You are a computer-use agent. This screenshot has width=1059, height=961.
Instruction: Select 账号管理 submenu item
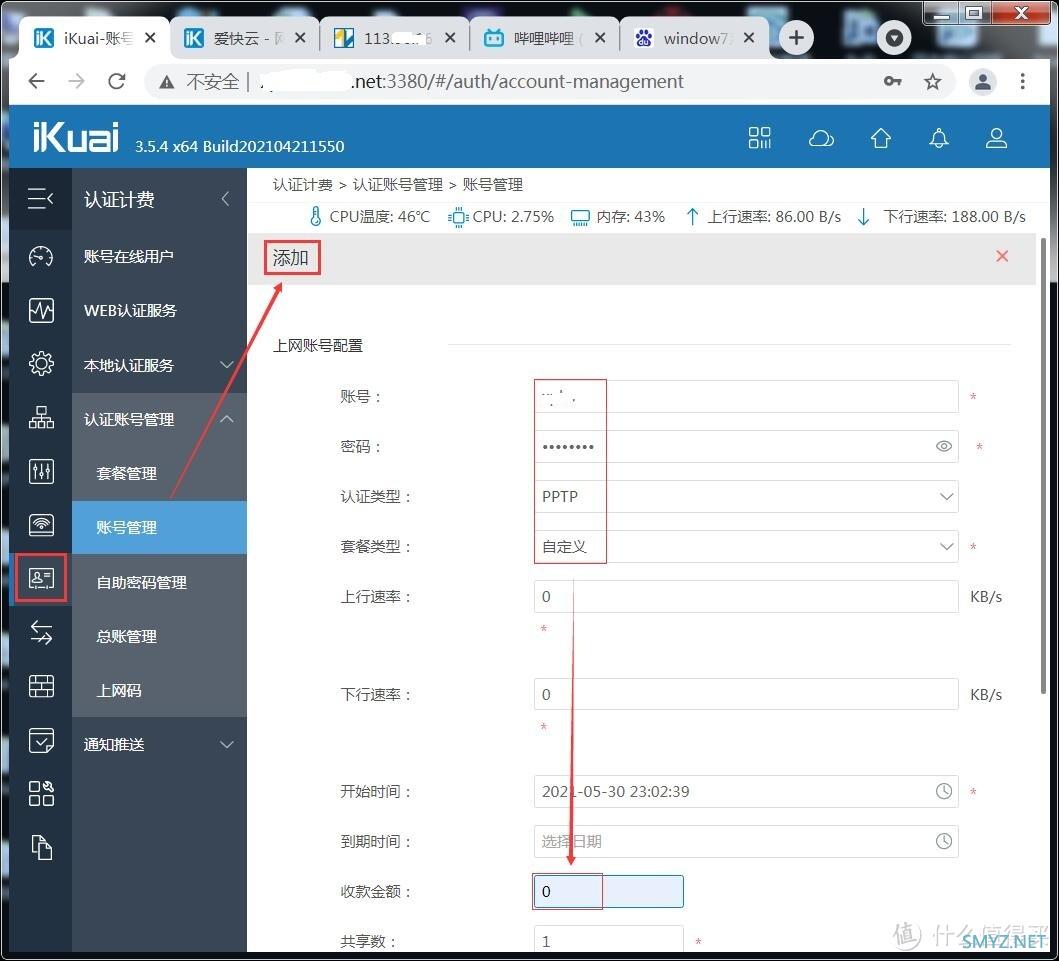coord(159,527)
